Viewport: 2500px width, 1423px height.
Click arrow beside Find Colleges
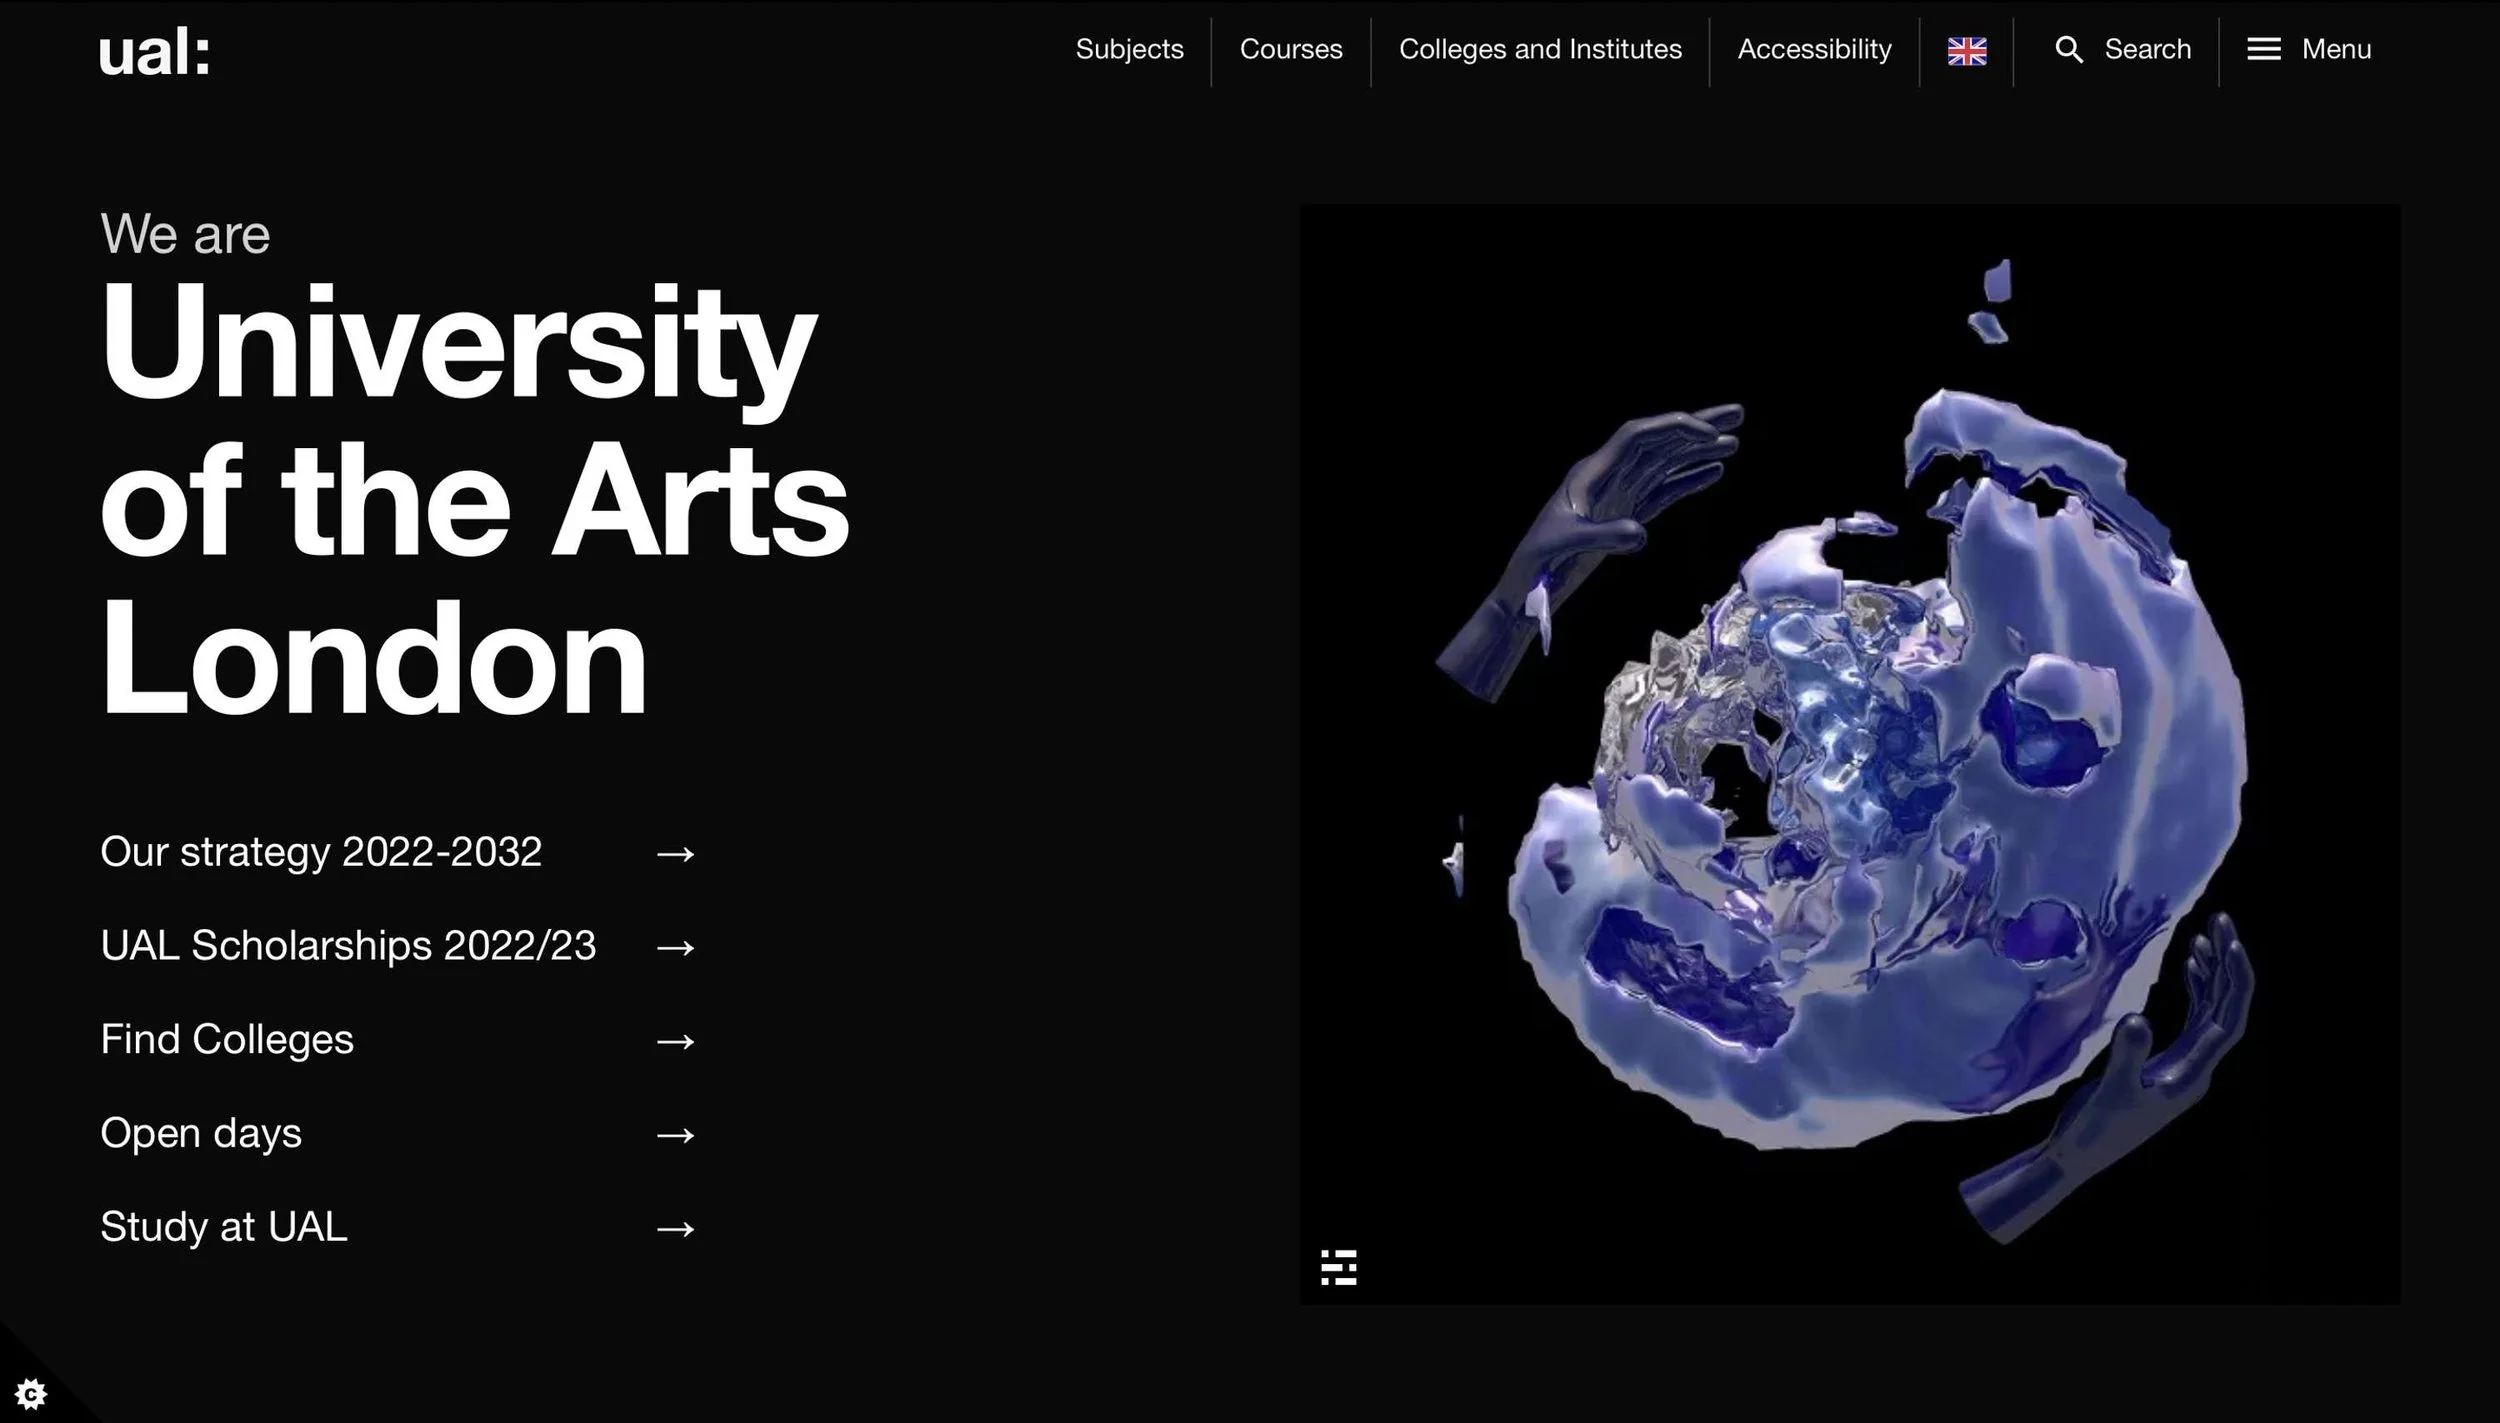click(675, 1041)
